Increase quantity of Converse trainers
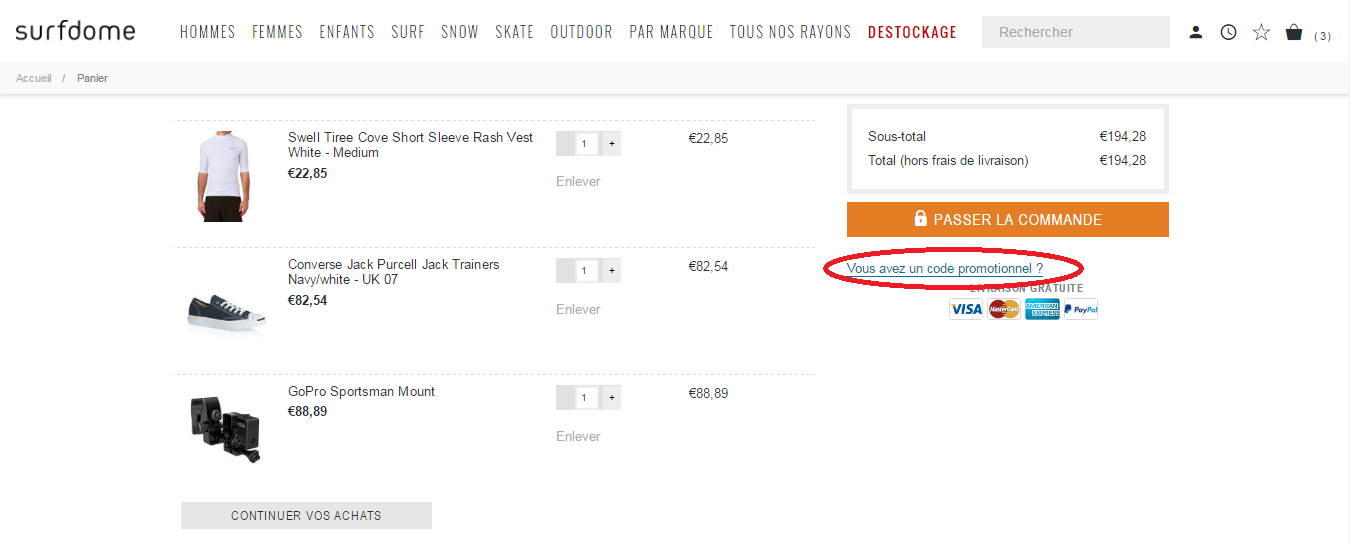This screenshot has height=542, width=1350. 612,271
